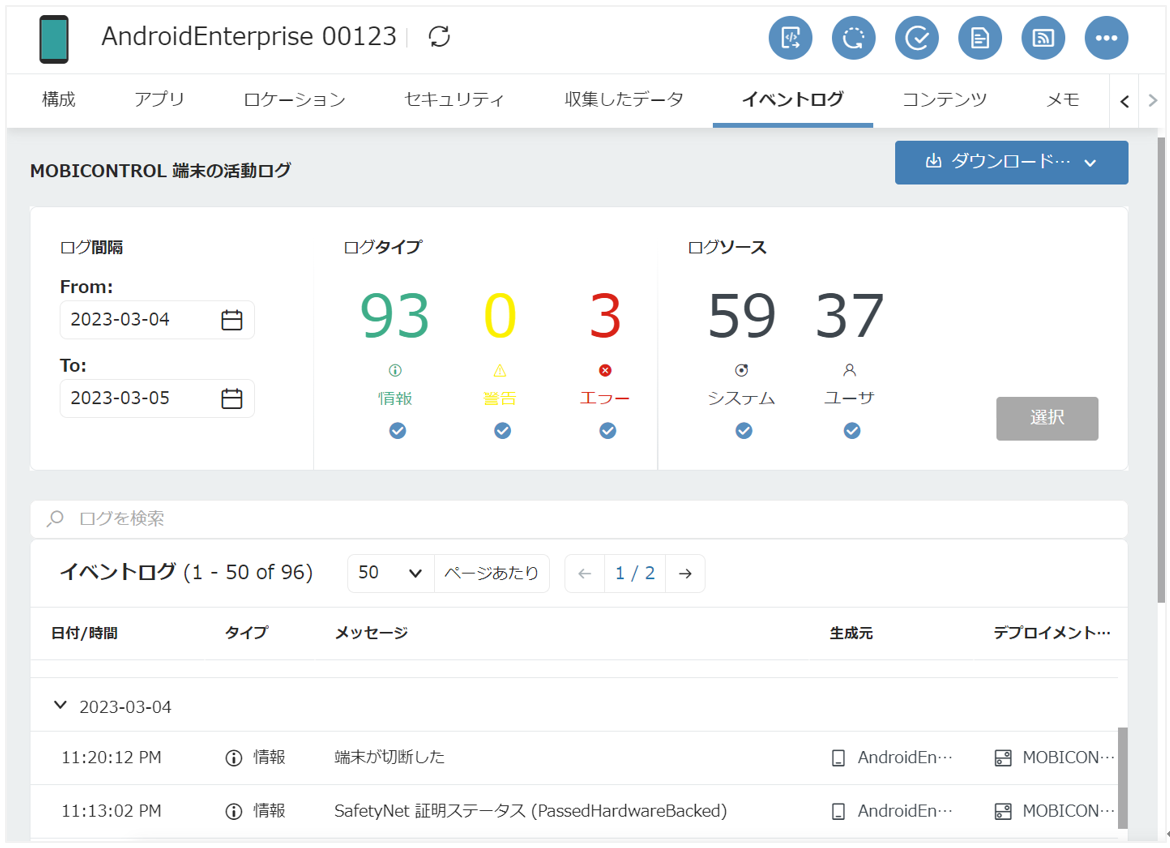Click the yellow 警告 warning triangle icon
The height and width of the screenshot is (848, 1170).
coord(500,370)
